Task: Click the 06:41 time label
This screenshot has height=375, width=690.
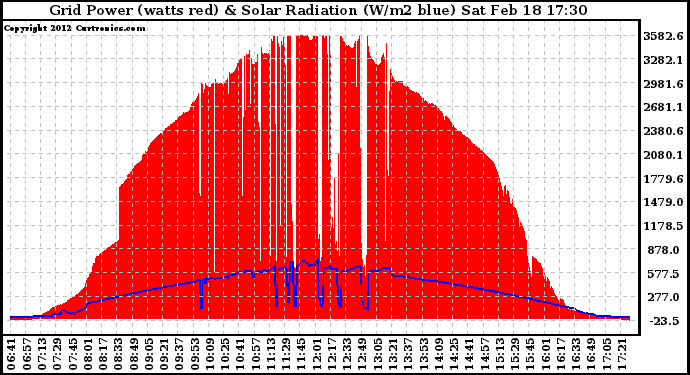Action: coord(11,353)
